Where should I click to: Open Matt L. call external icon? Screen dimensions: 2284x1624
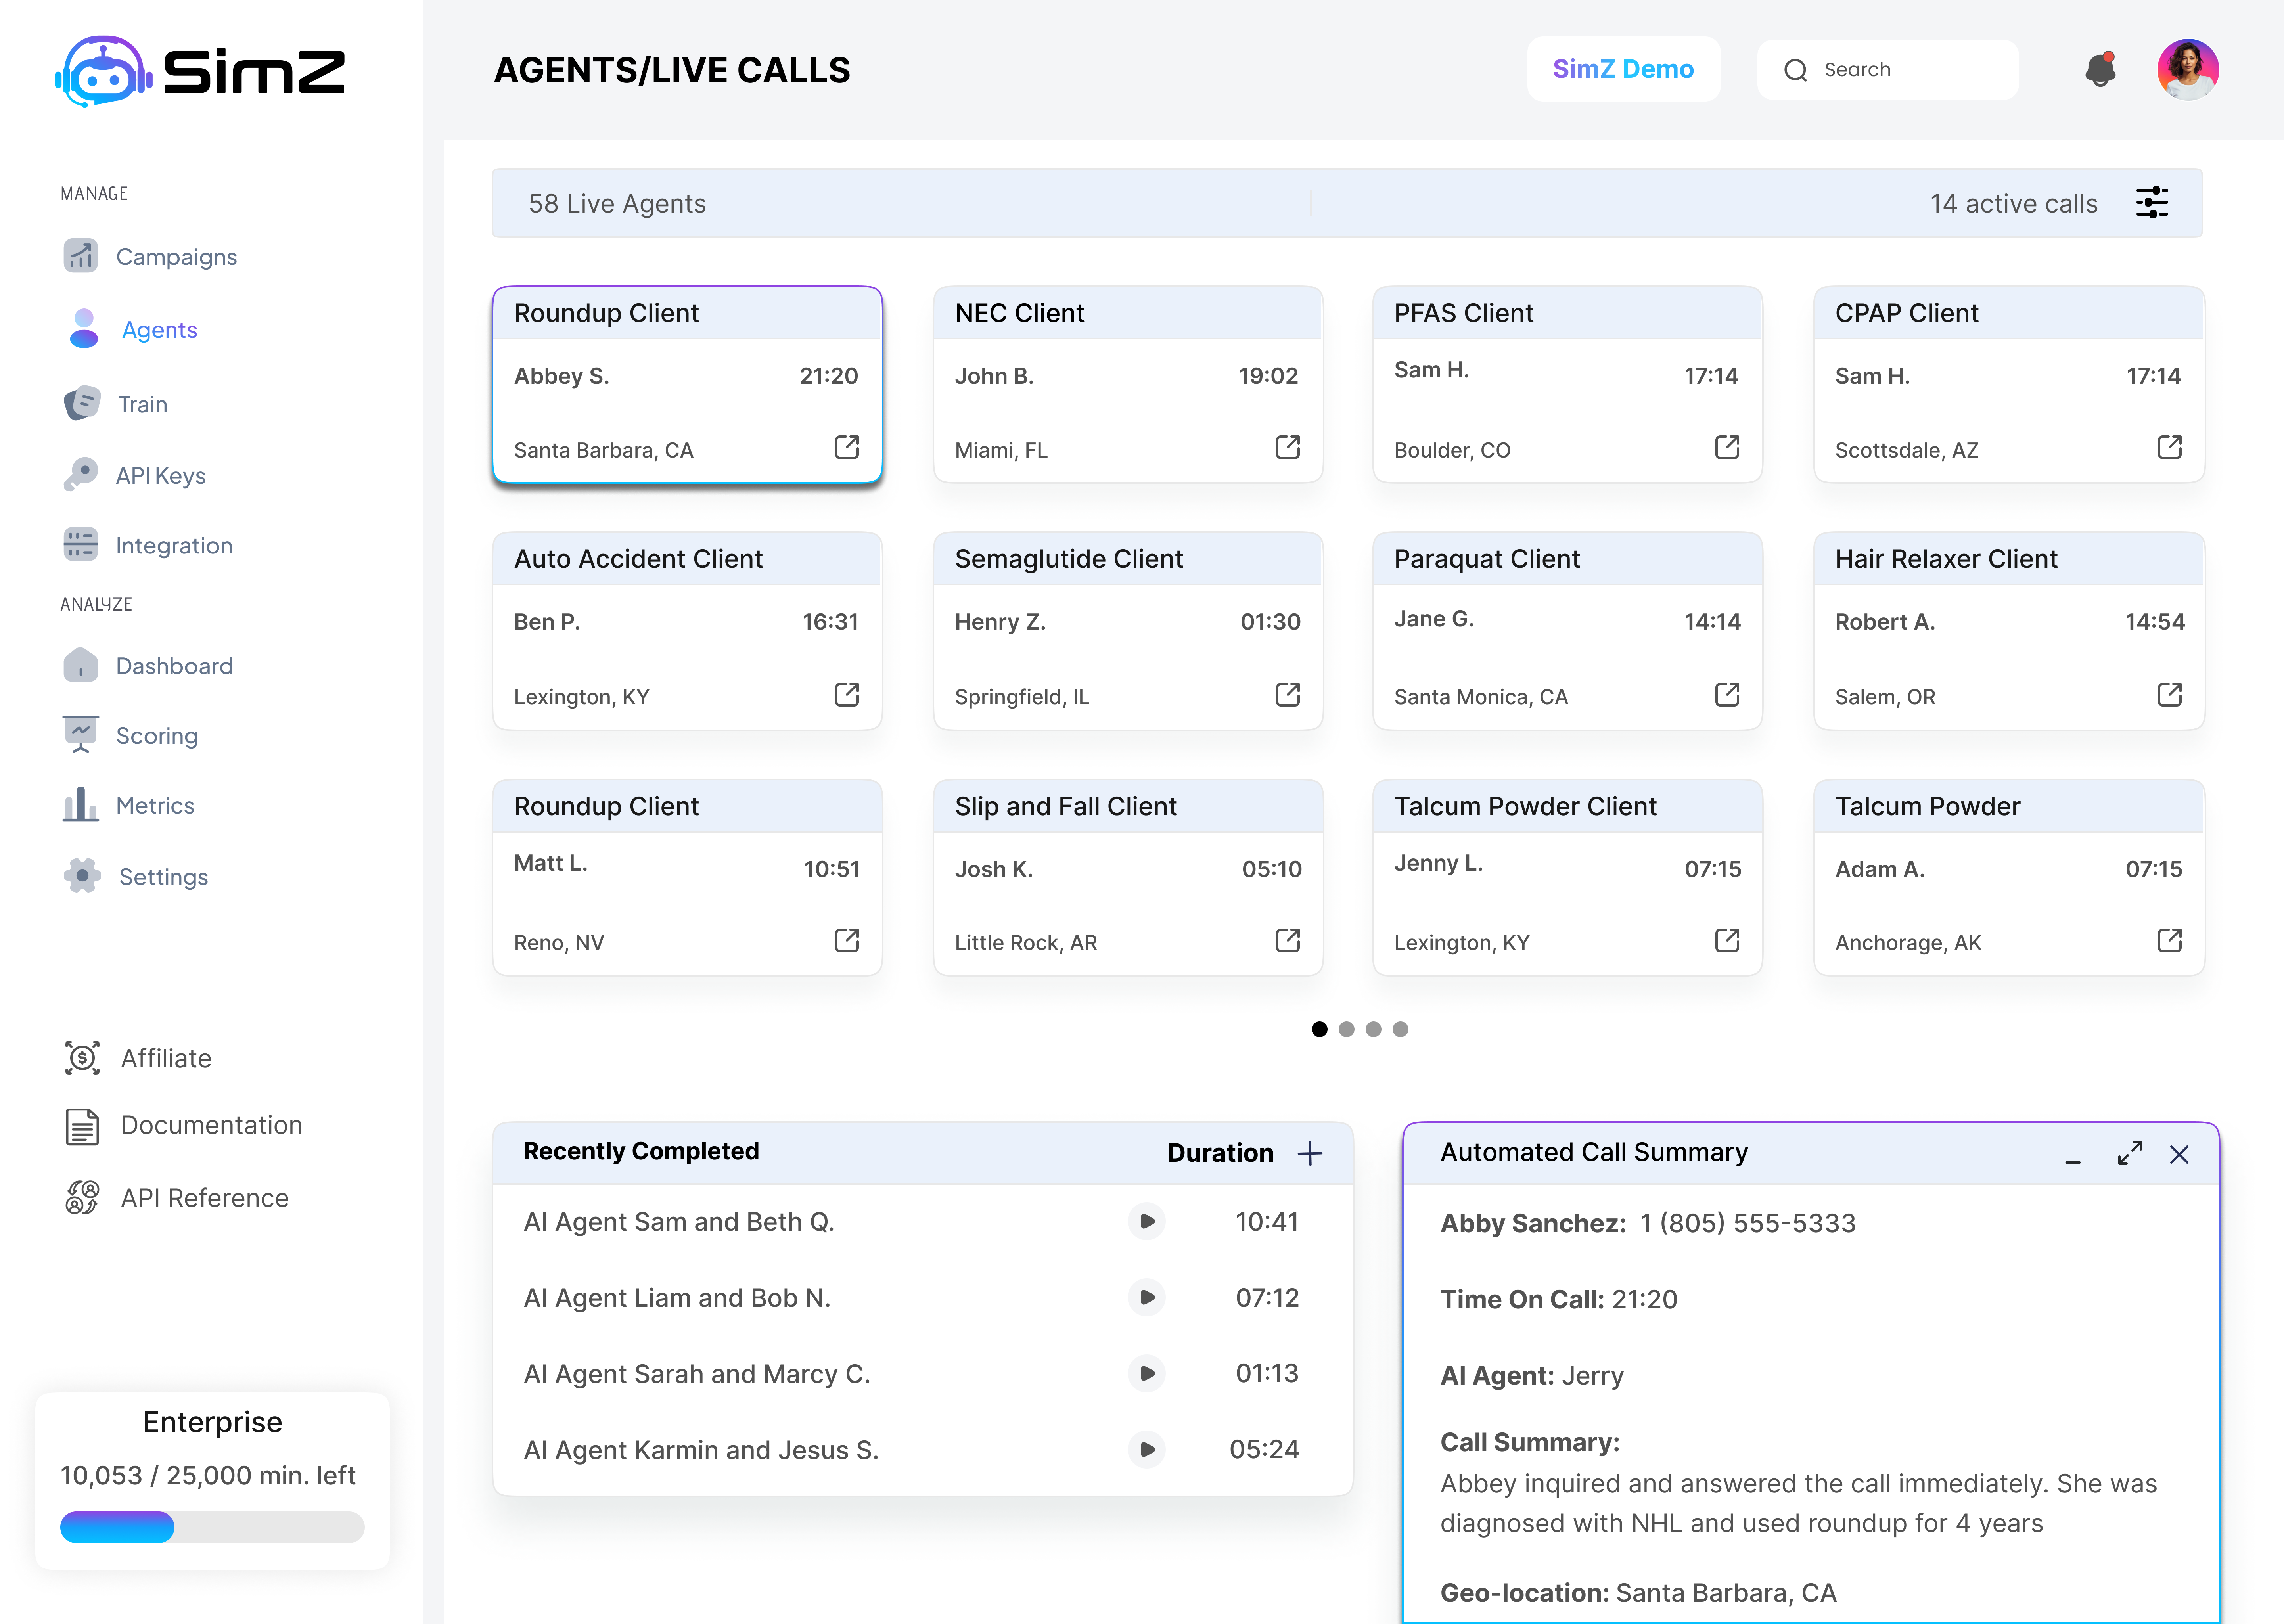coord(847,940)
